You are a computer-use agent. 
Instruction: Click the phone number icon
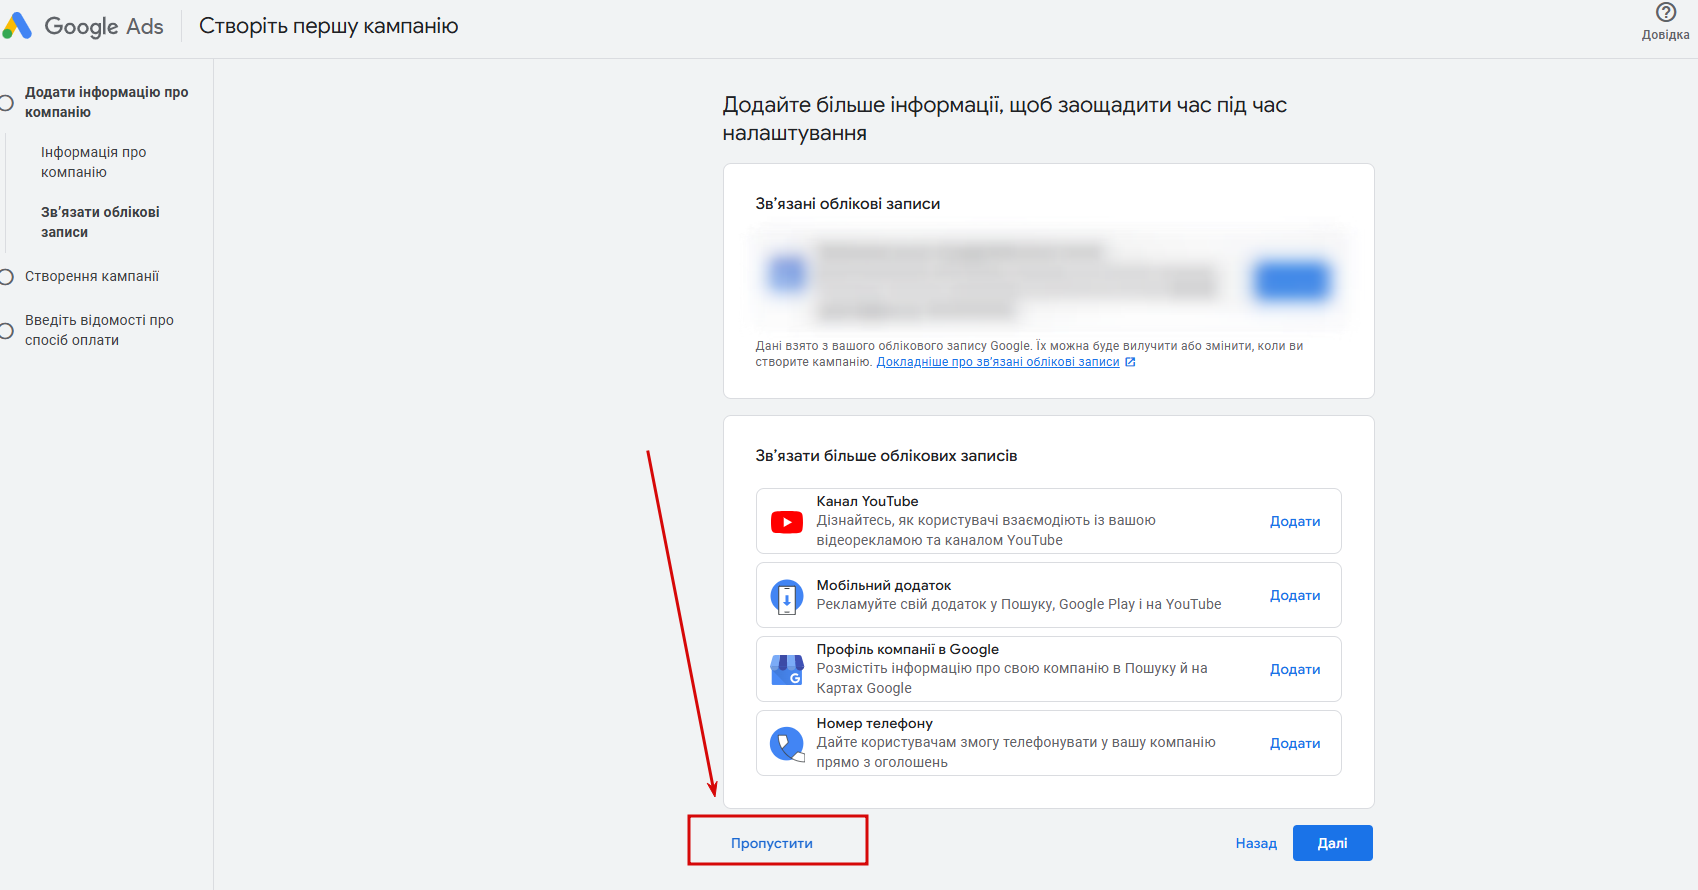click(x=787, y=744)
